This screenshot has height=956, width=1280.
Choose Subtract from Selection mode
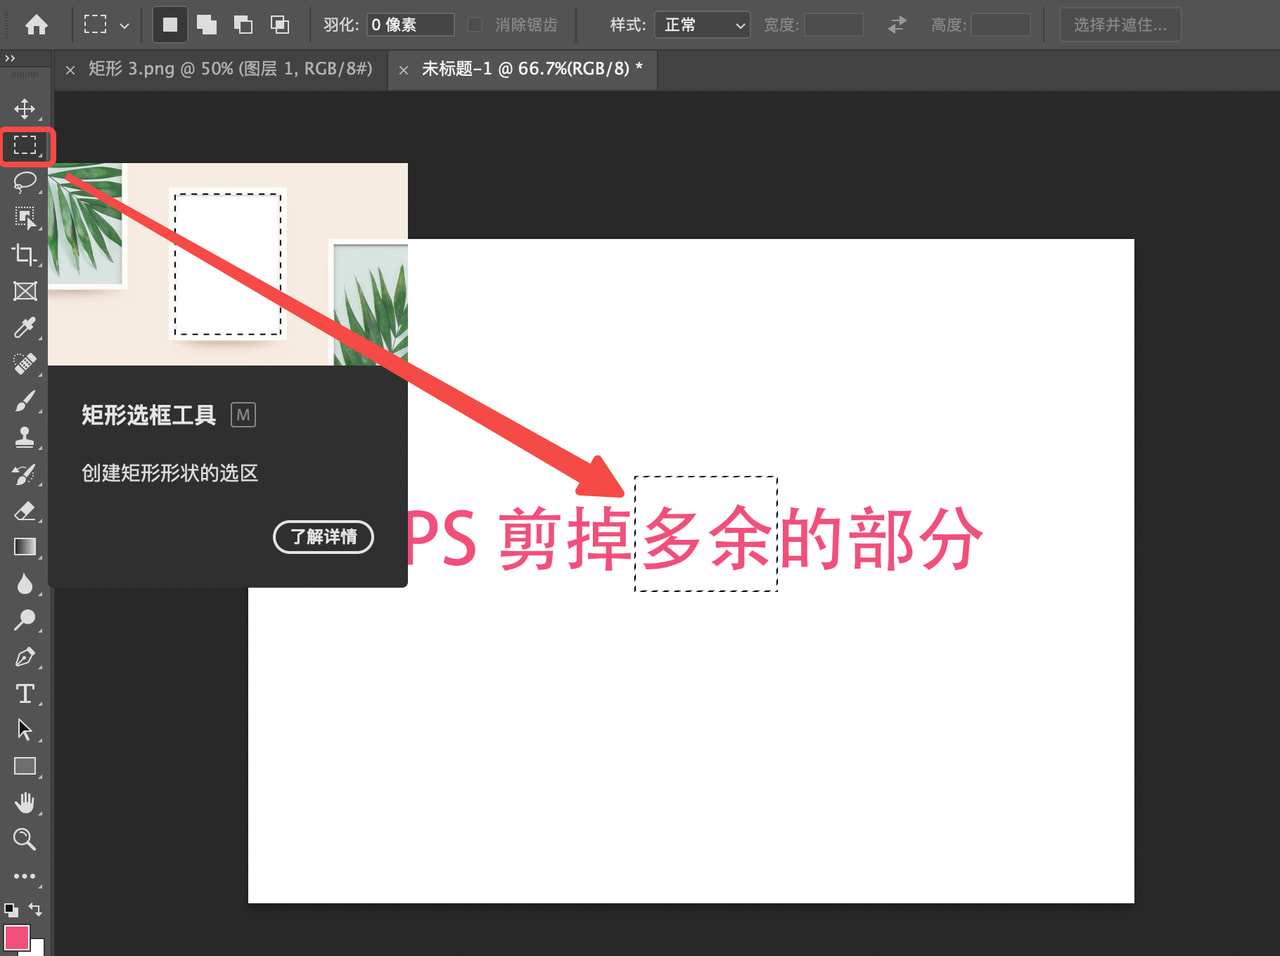pyautogui.click(x=243, y=25)
